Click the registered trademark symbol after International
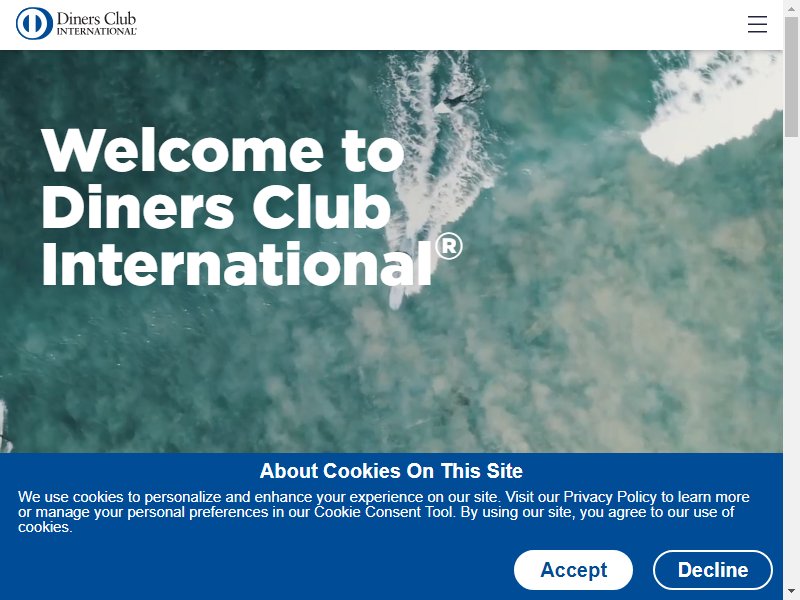 pos(449,247)
